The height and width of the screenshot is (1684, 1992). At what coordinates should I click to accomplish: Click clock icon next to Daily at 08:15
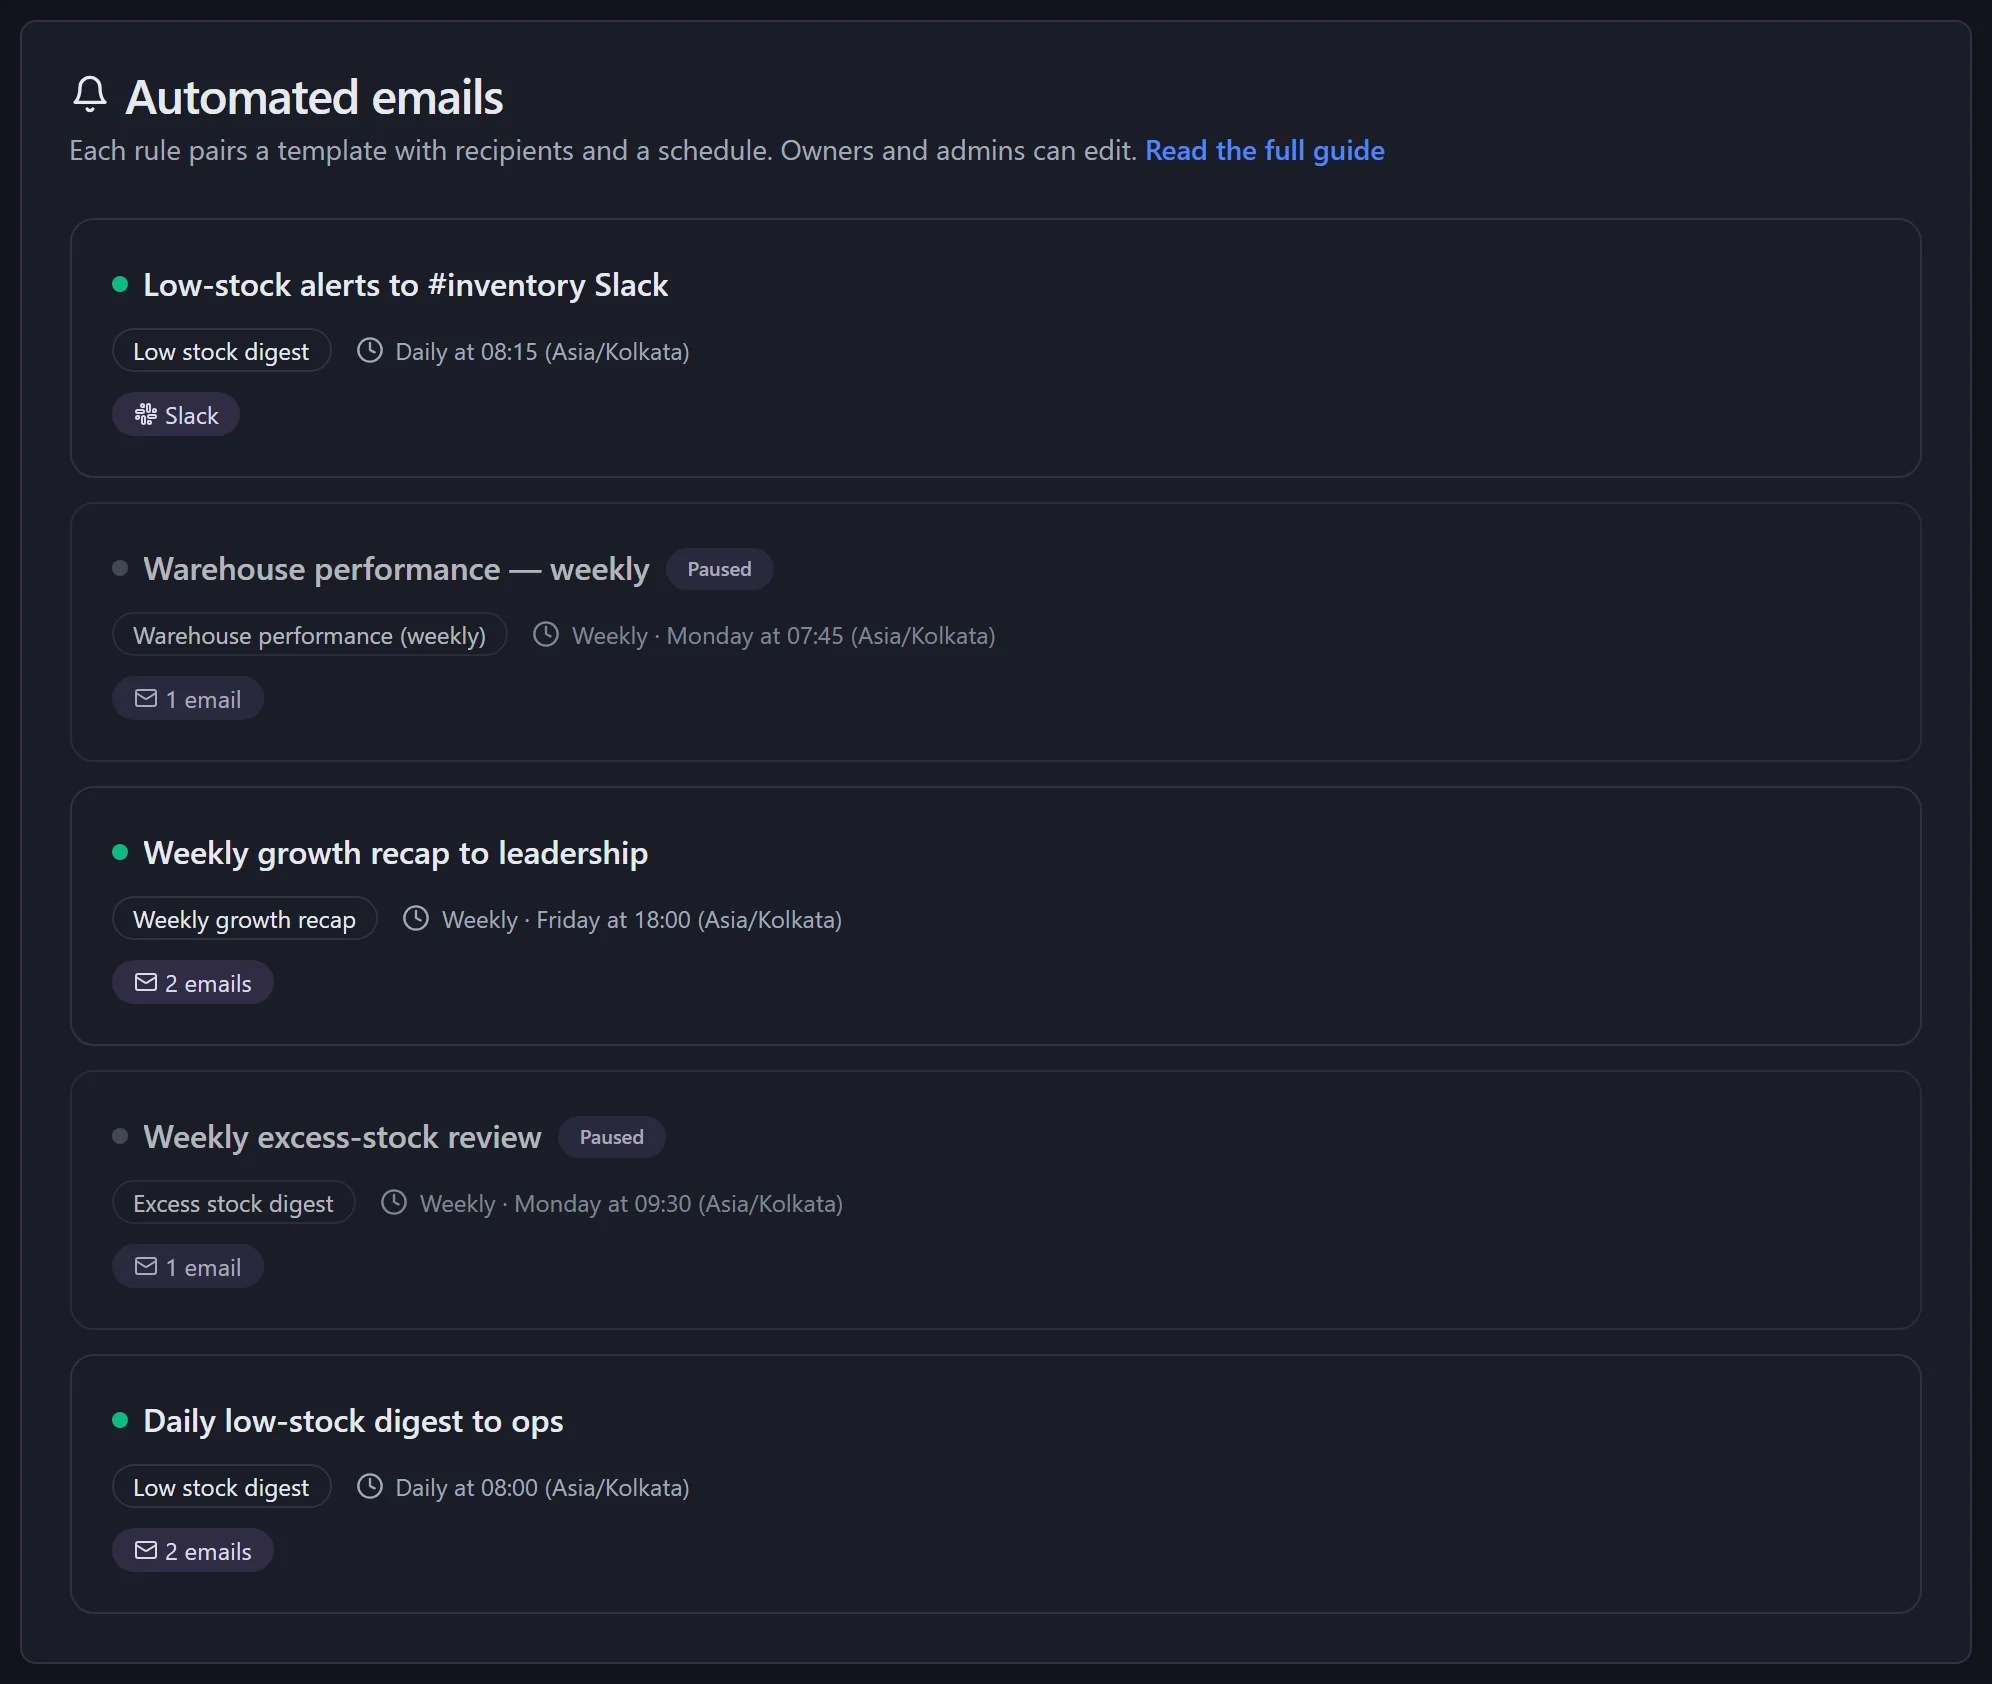click(370, 351)
